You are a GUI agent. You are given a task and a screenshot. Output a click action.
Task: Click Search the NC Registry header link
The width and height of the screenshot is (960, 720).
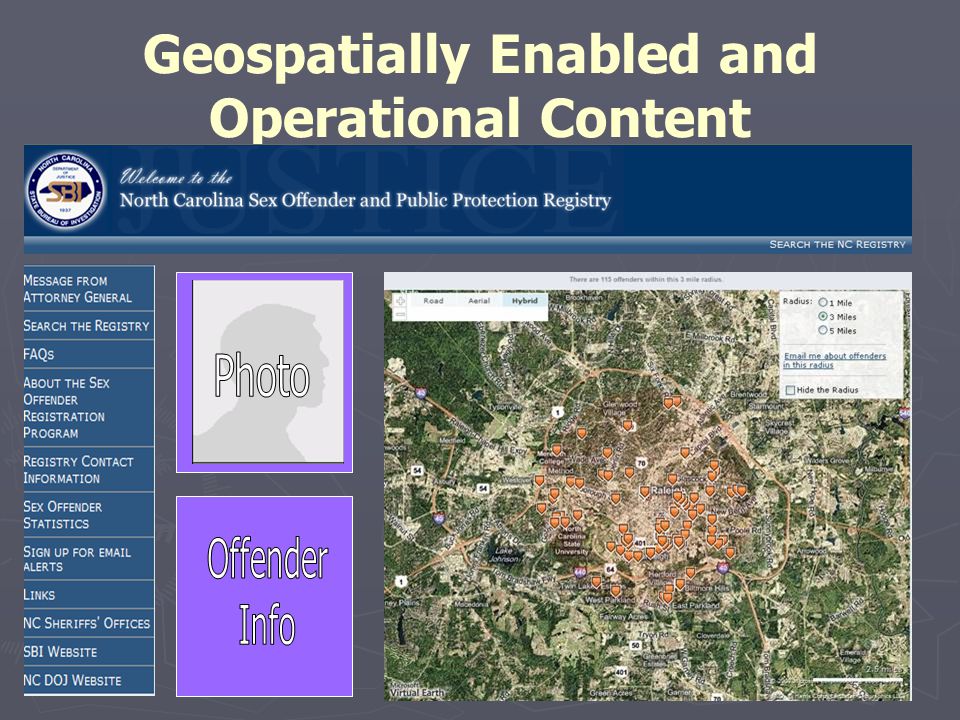837,244
